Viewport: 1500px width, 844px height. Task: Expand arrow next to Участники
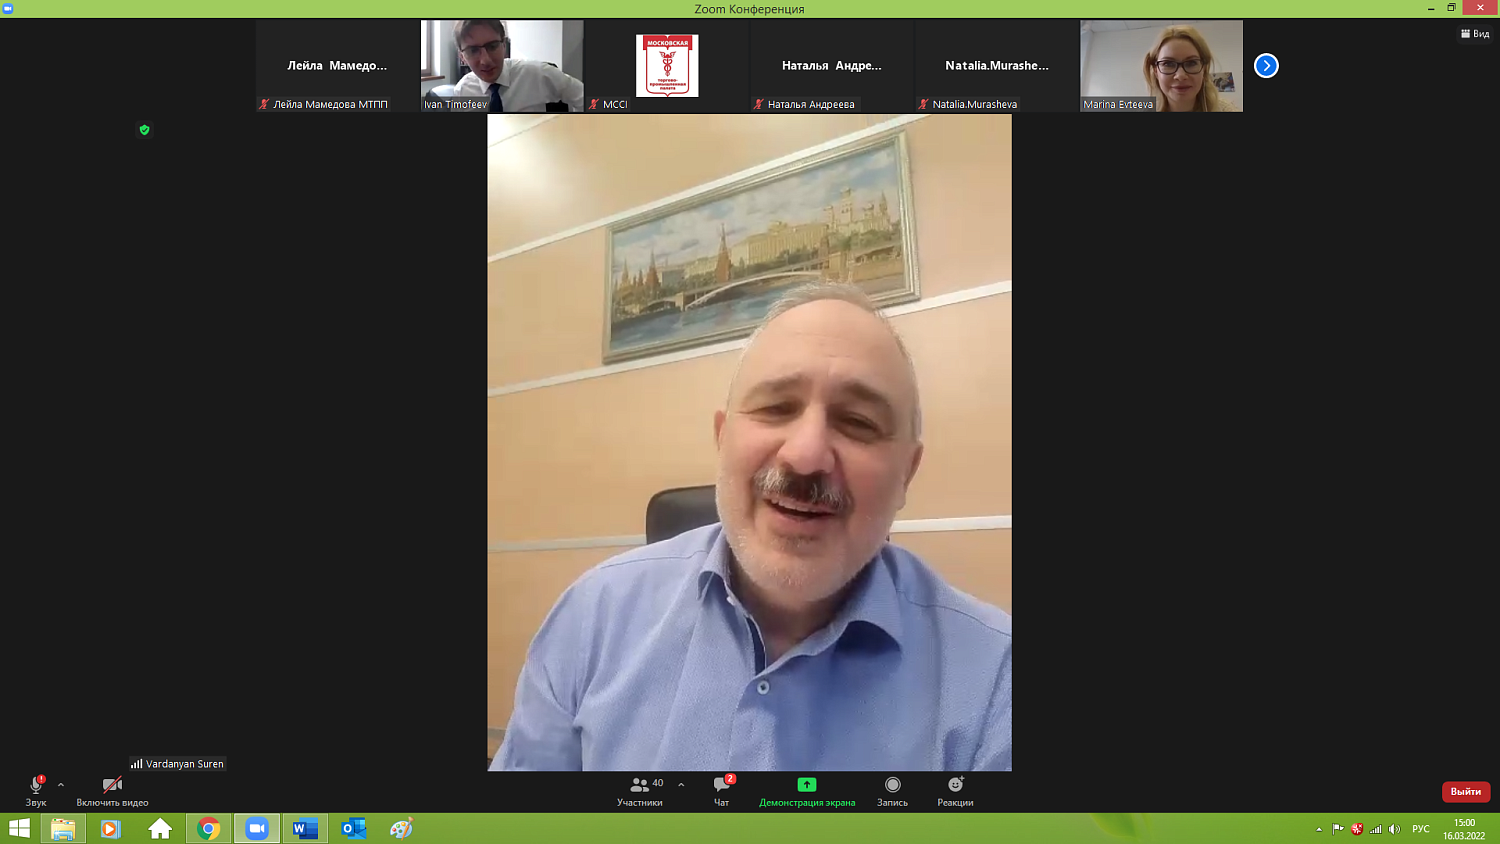click(x=681, y=785)
